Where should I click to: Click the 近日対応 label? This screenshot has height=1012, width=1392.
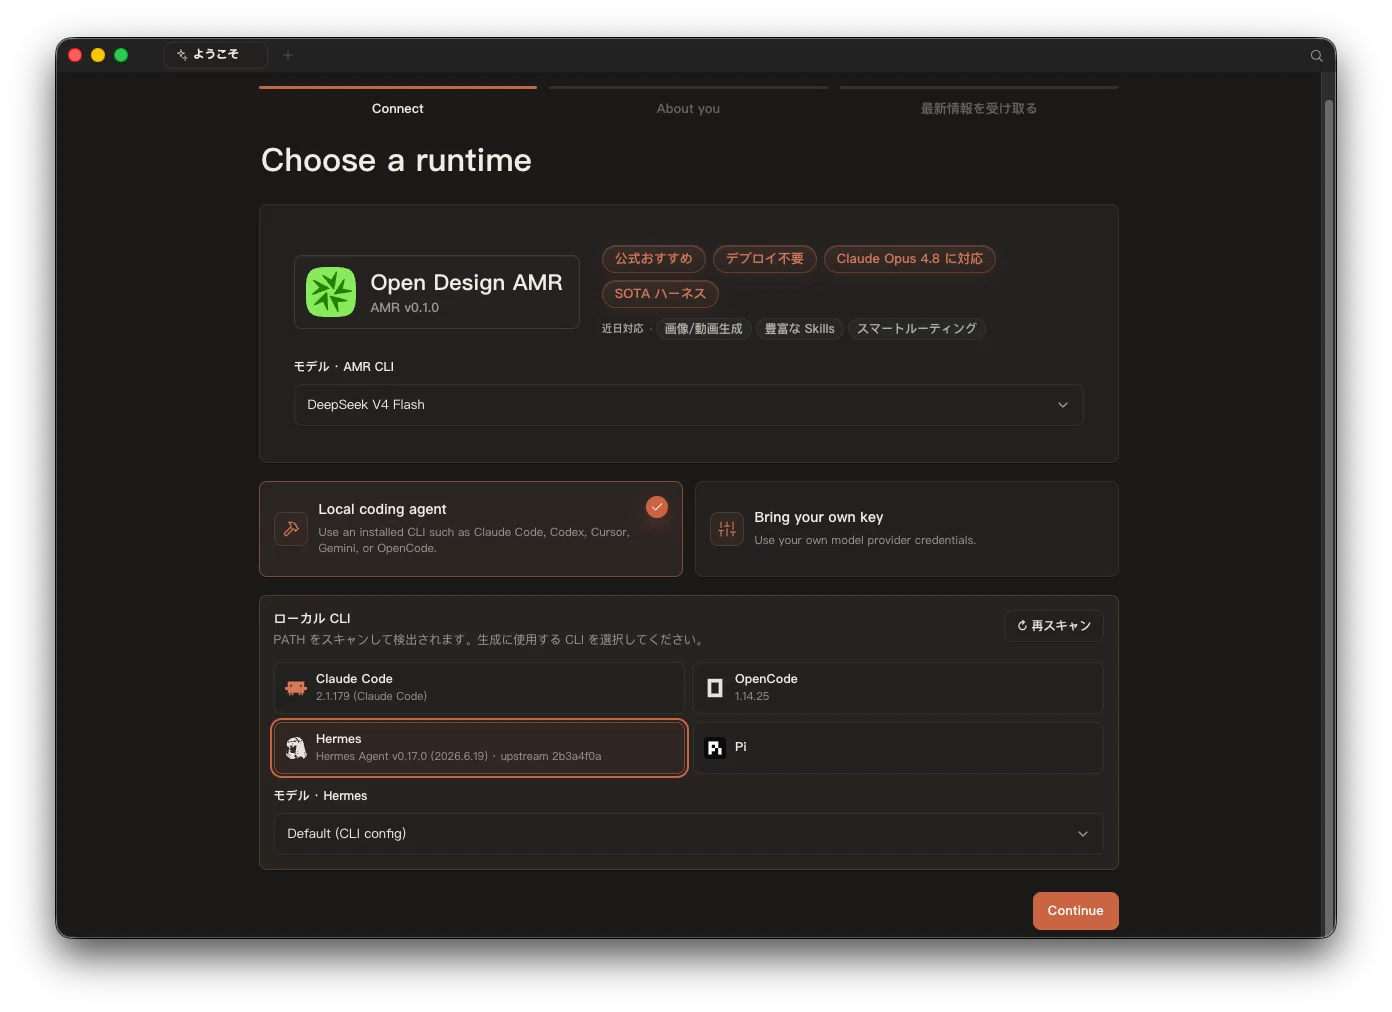point(623,329)
